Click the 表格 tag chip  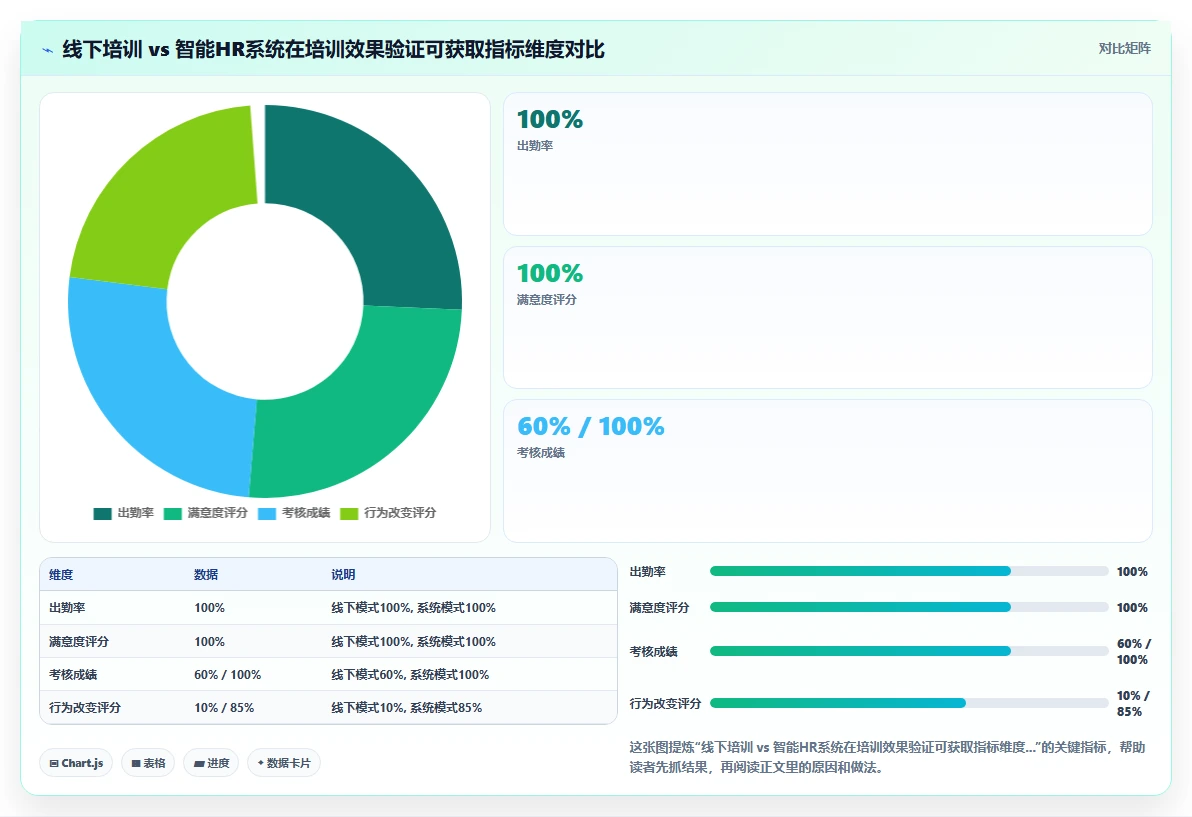[148, 763]
